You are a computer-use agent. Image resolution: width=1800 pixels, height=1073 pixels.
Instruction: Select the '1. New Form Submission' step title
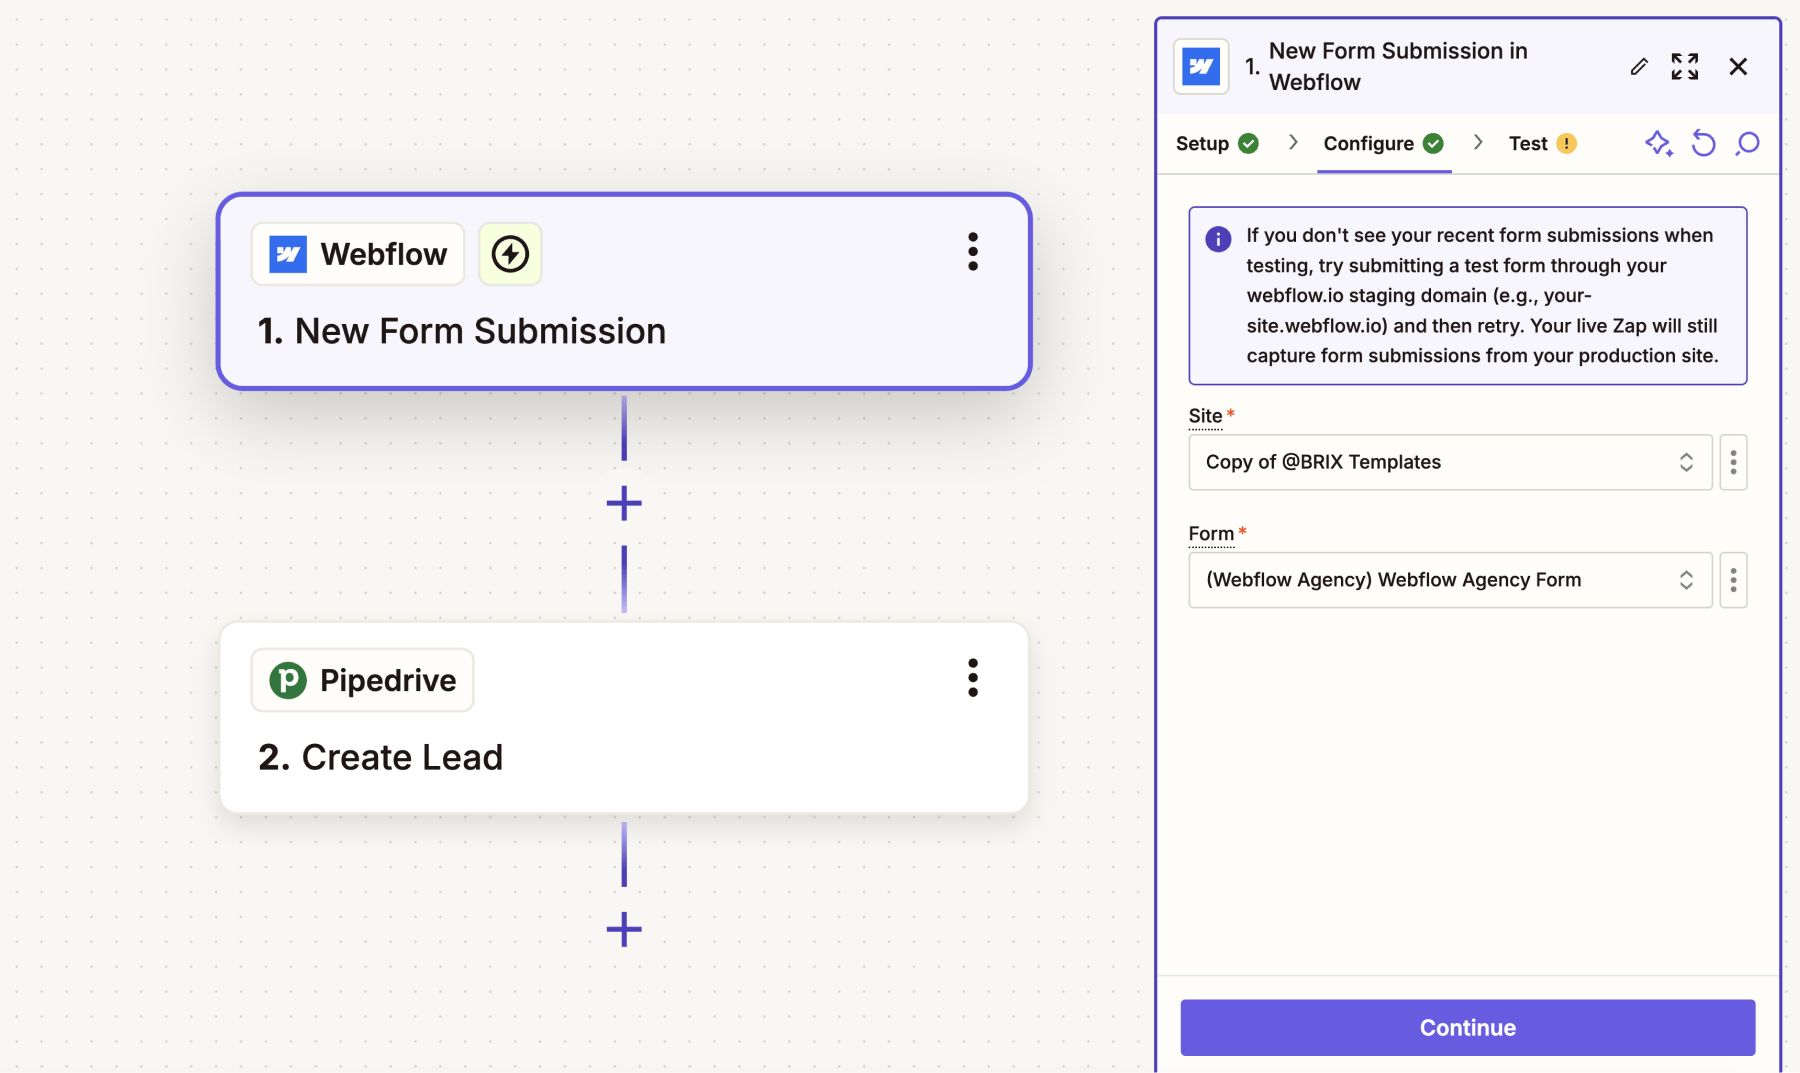tap(462, 331)
